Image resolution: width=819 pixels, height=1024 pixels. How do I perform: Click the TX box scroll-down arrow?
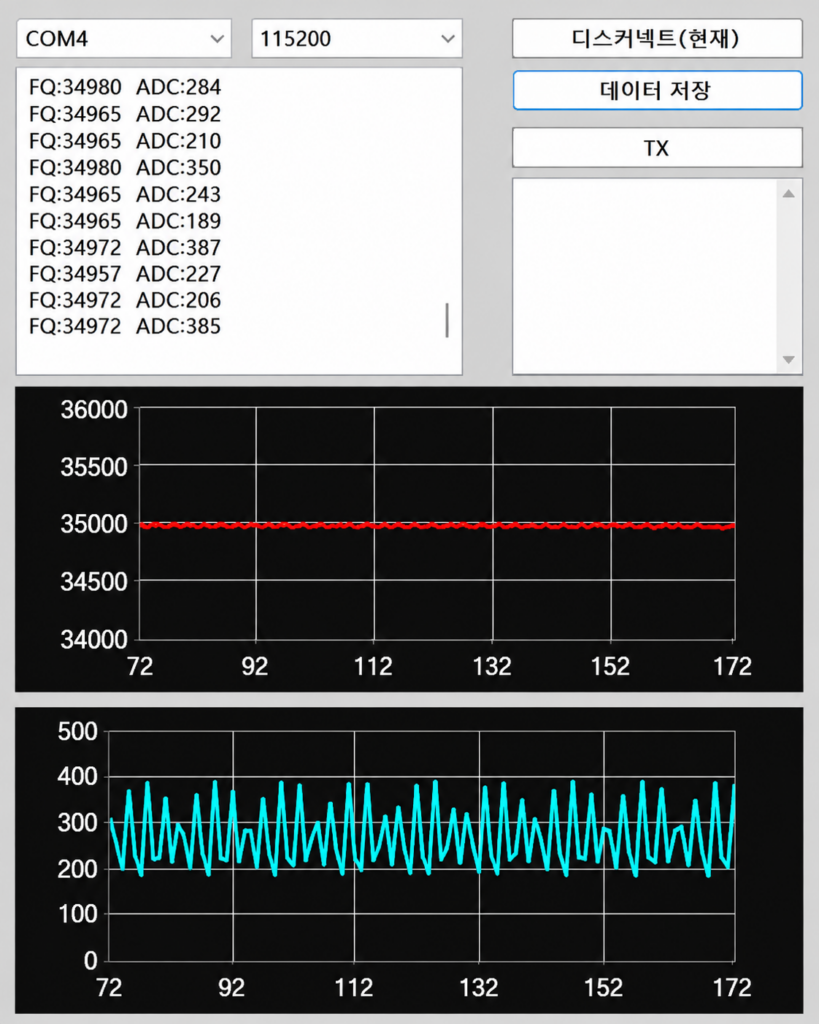tap(789, 360)
